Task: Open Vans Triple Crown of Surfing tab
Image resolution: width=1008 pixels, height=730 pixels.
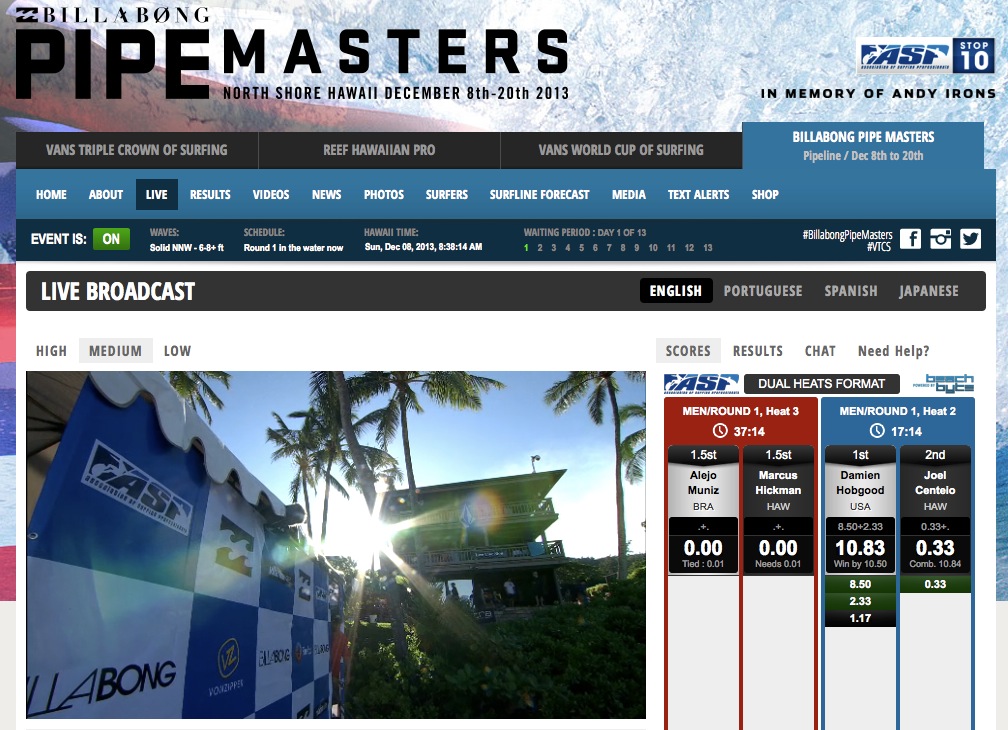Action: coord(137,150)
